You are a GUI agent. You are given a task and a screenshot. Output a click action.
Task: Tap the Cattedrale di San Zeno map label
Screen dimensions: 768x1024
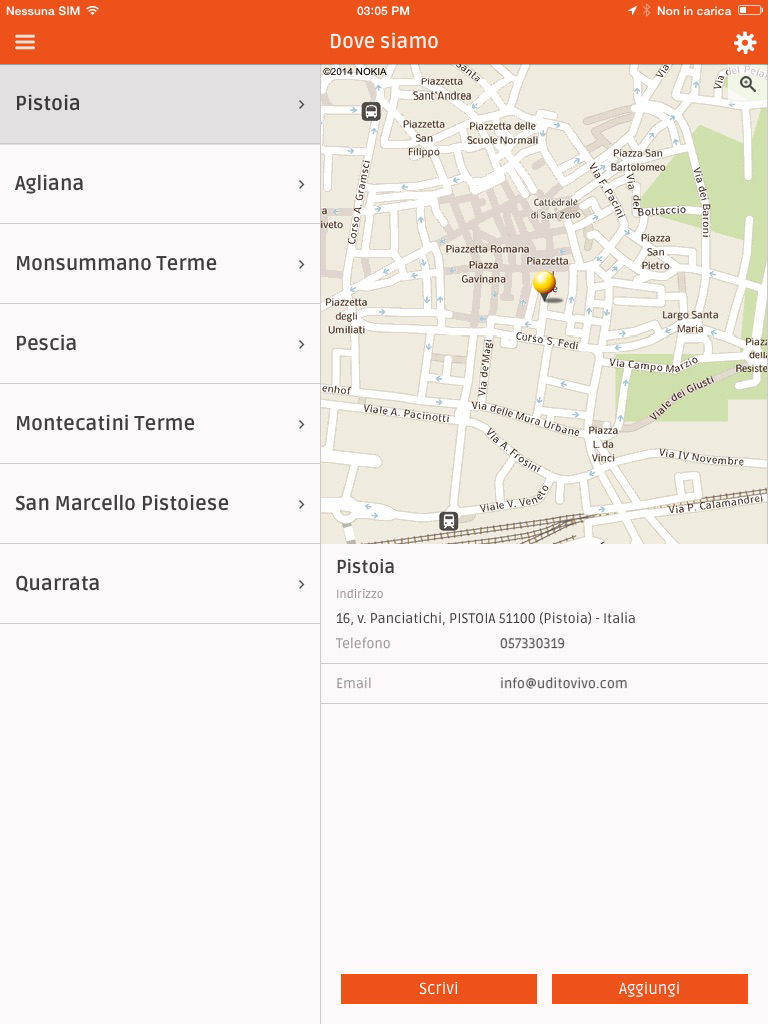coord(555,209)
